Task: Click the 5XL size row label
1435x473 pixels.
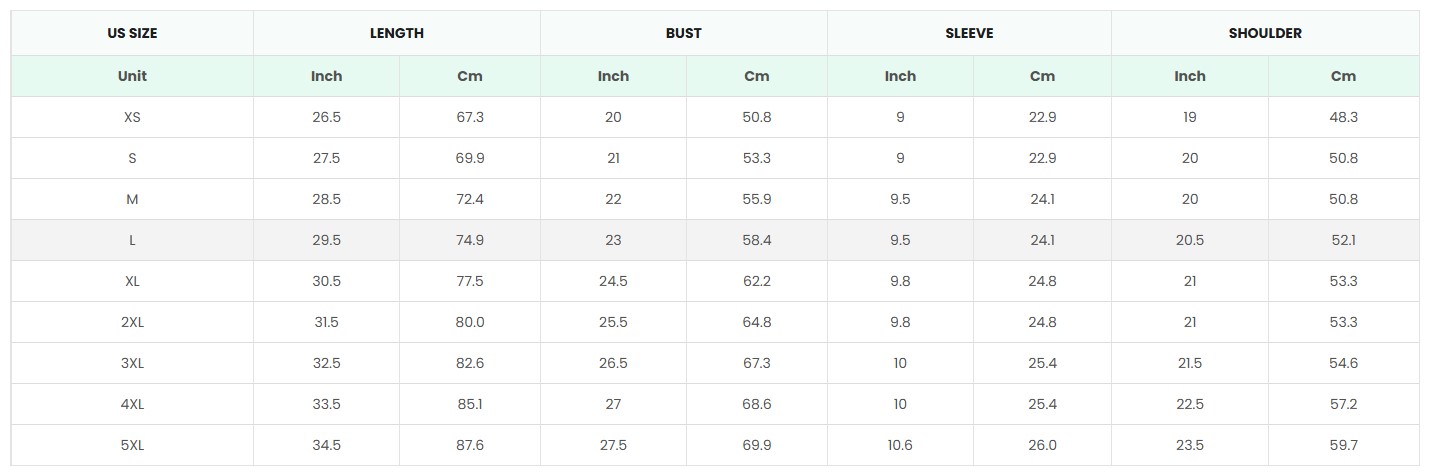Action: pyautogui.click(x=132, y=445)
